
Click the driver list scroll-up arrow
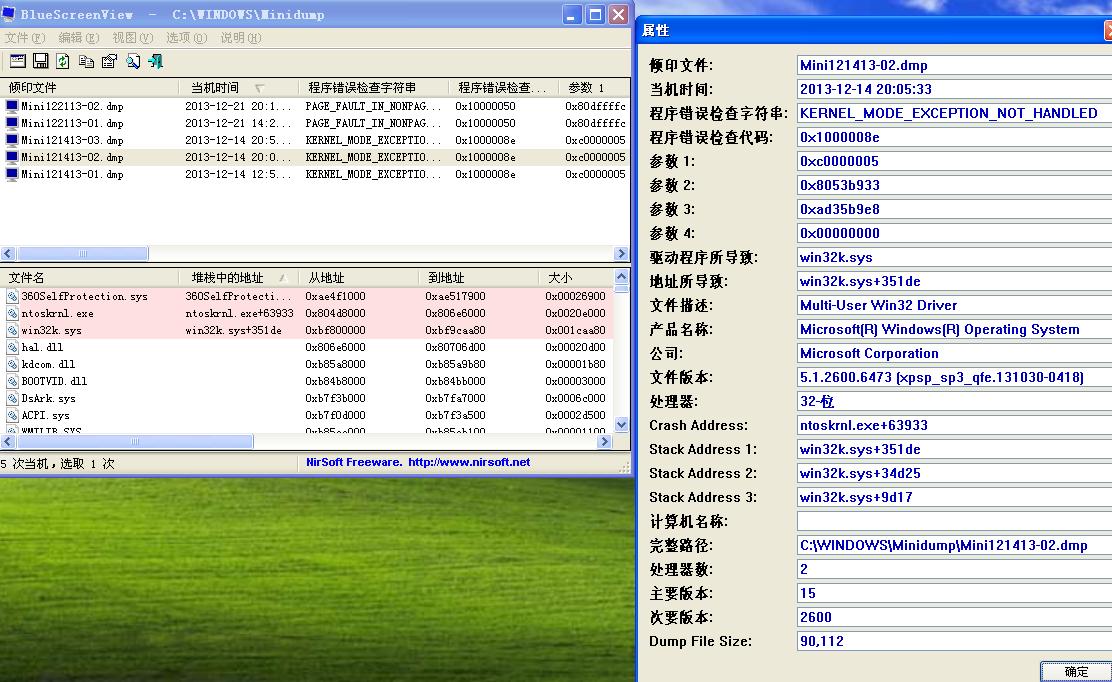coord(621,276)
